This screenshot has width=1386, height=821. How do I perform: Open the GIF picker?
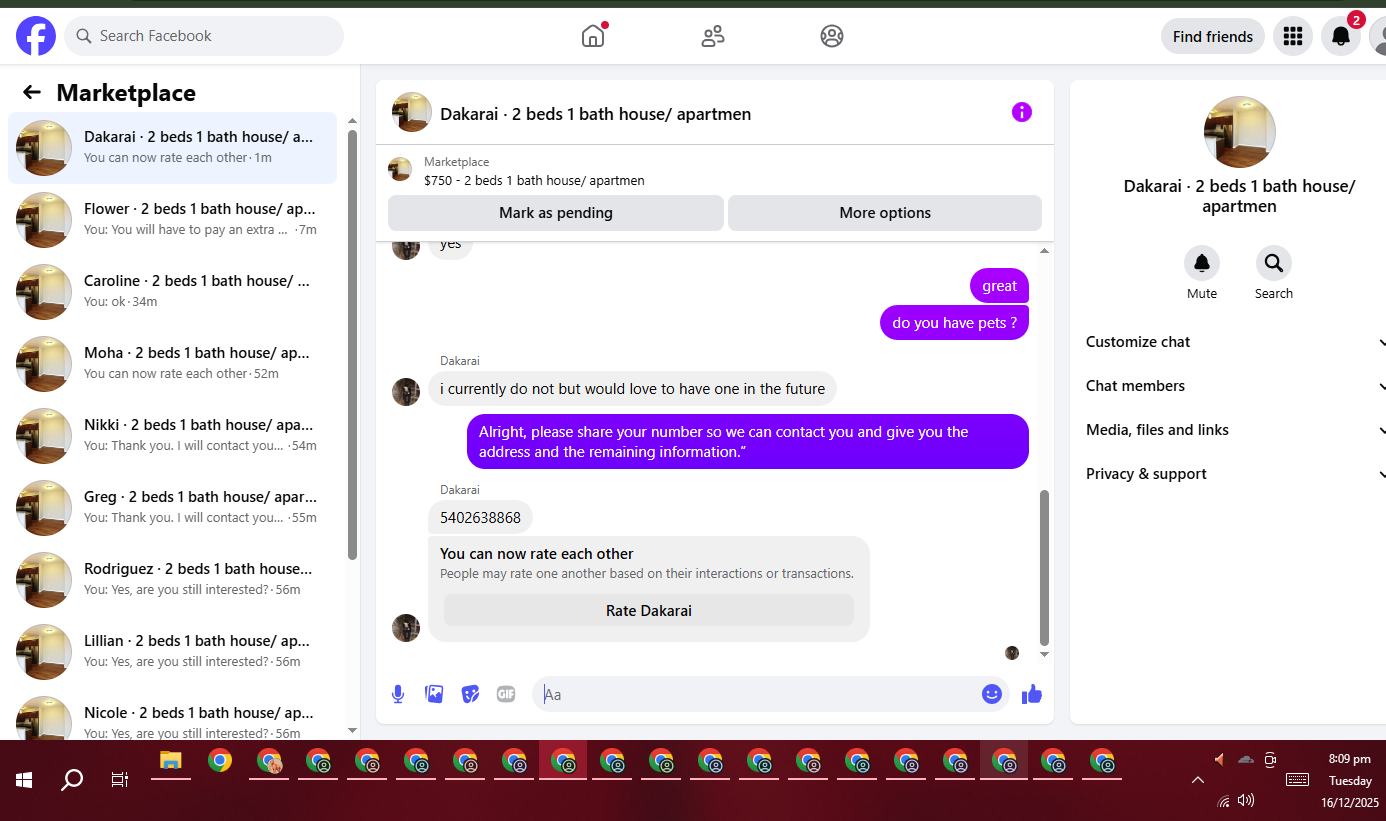click(x=506, y=694)
